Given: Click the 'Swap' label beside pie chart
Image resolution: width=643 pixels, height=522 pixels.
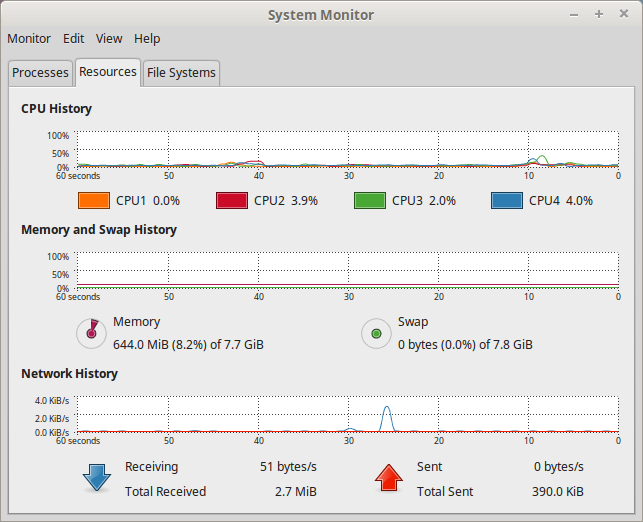Looking at the screenshot, I should point(413,322).
